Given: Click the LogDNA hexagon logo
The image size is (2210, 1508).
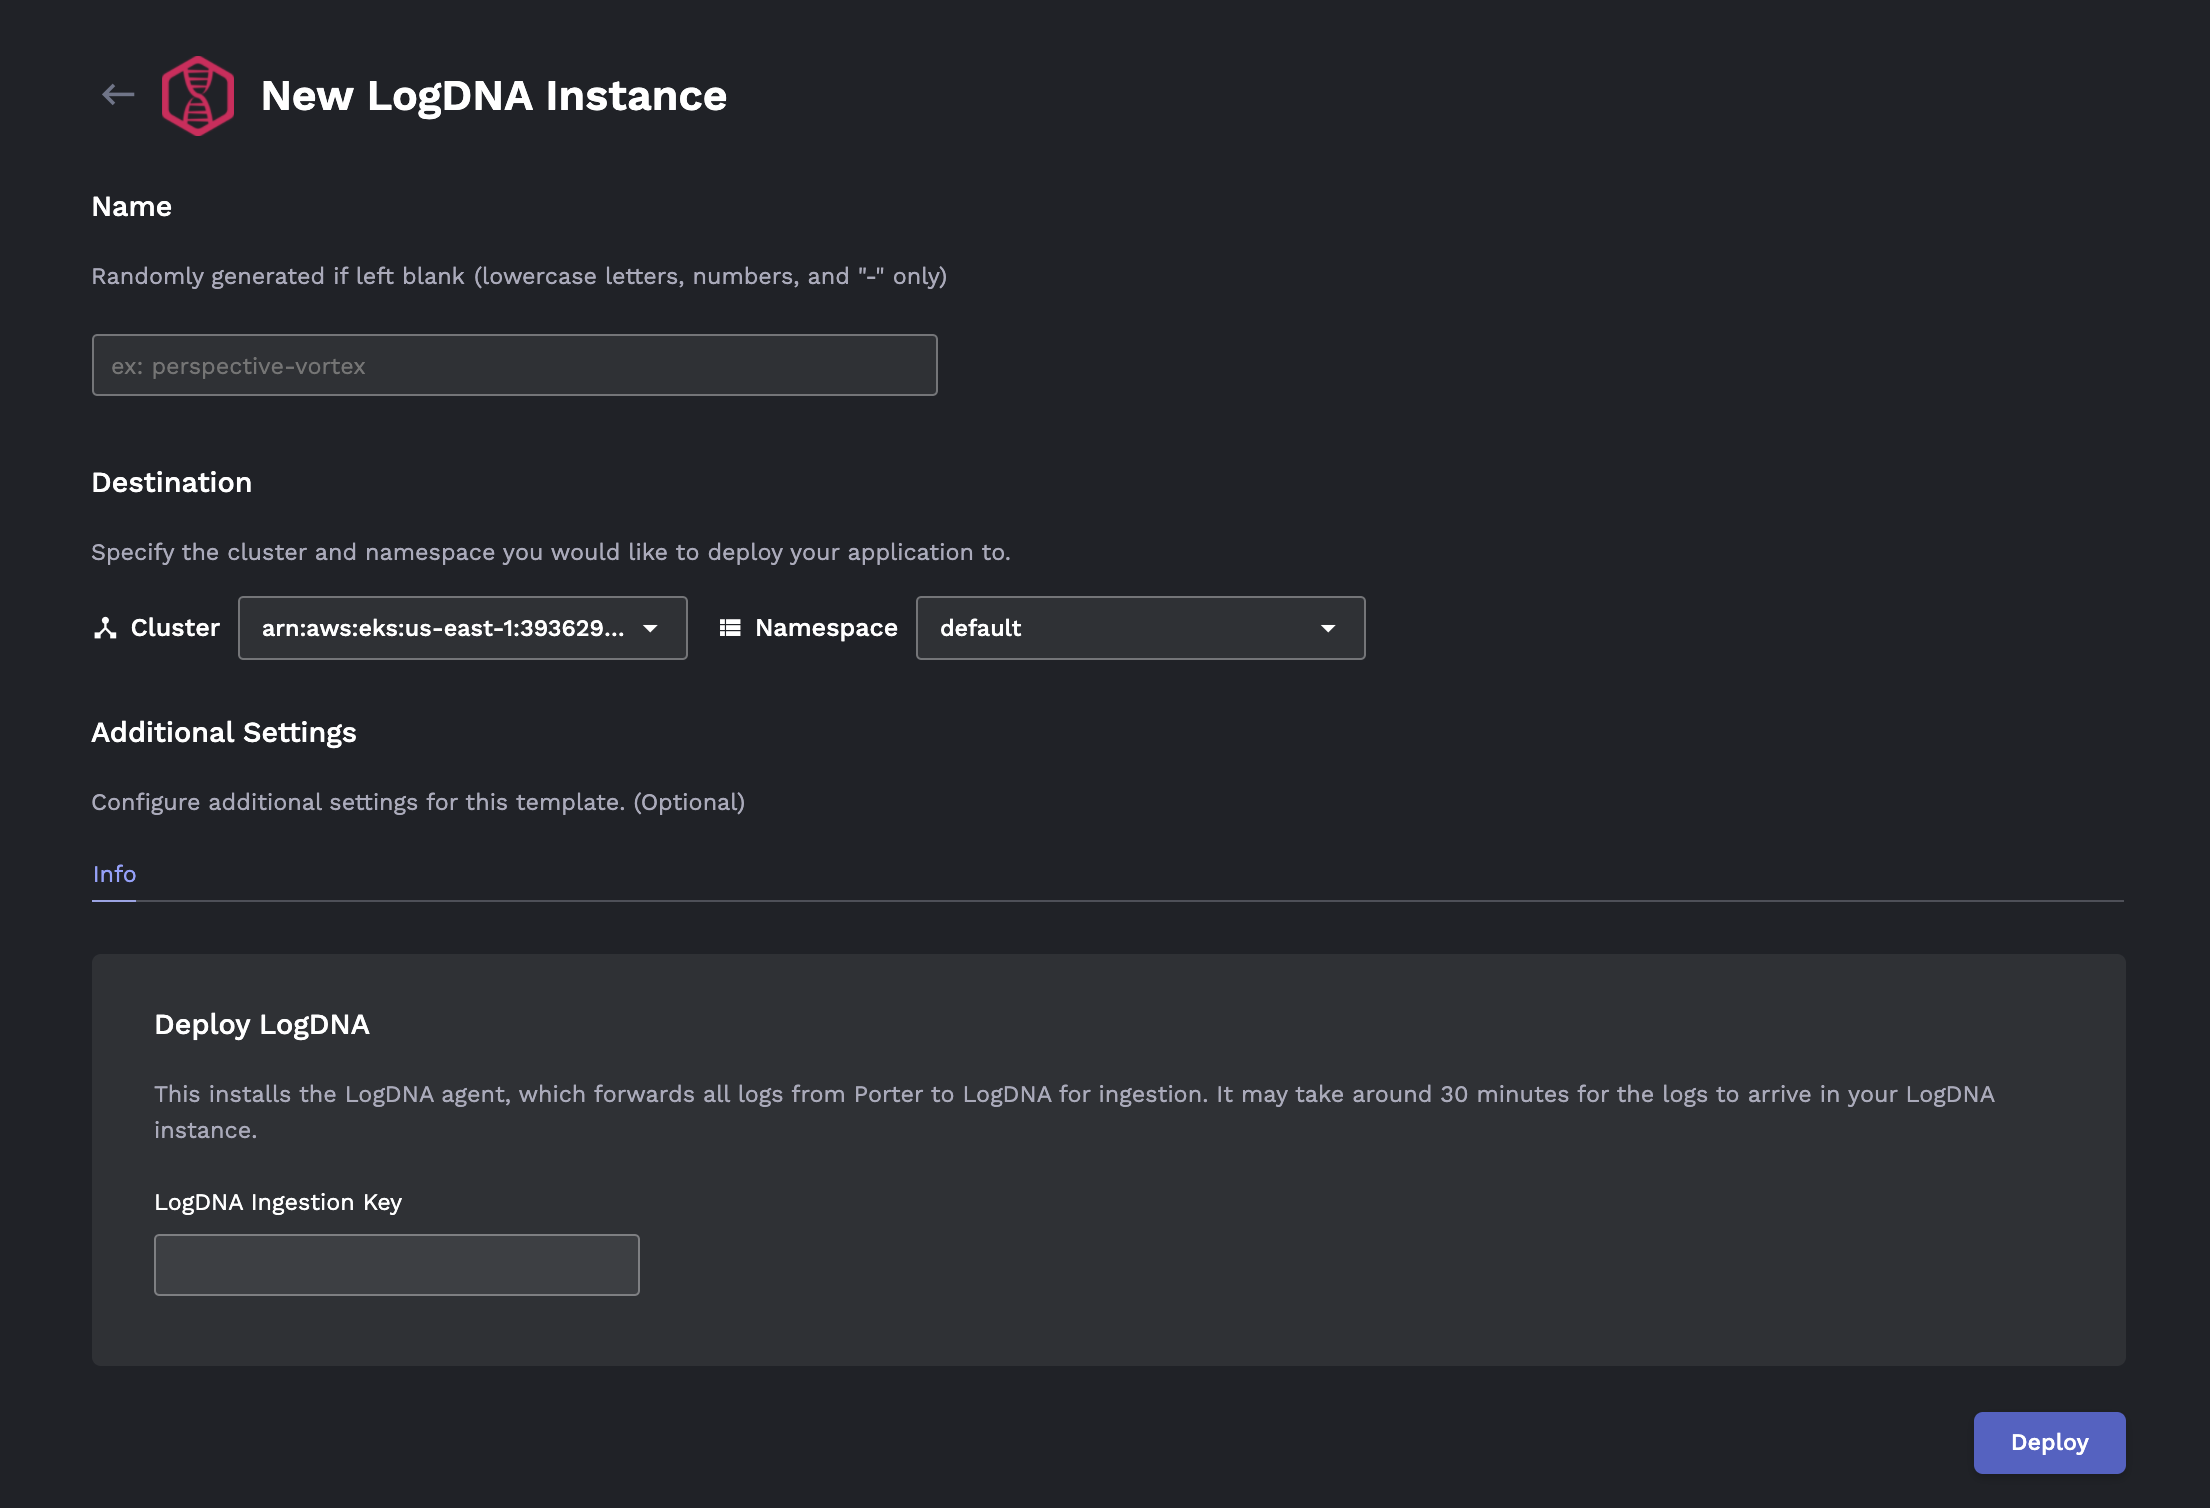Looking at the screenshot, I should coord(198,96).
